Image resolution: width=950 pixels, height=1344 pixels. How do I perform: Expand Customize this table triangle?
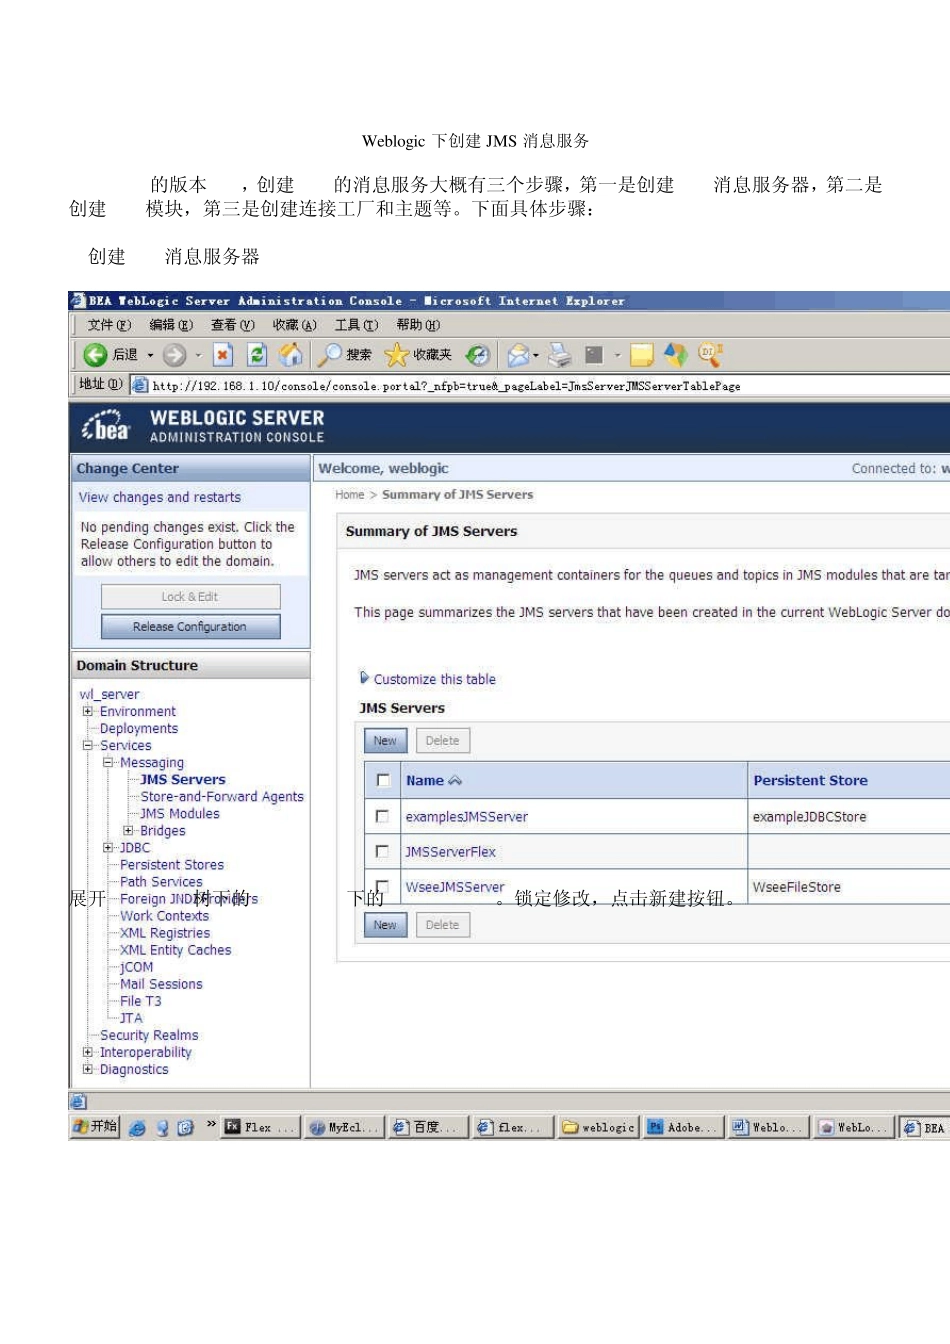pos(365,678)
